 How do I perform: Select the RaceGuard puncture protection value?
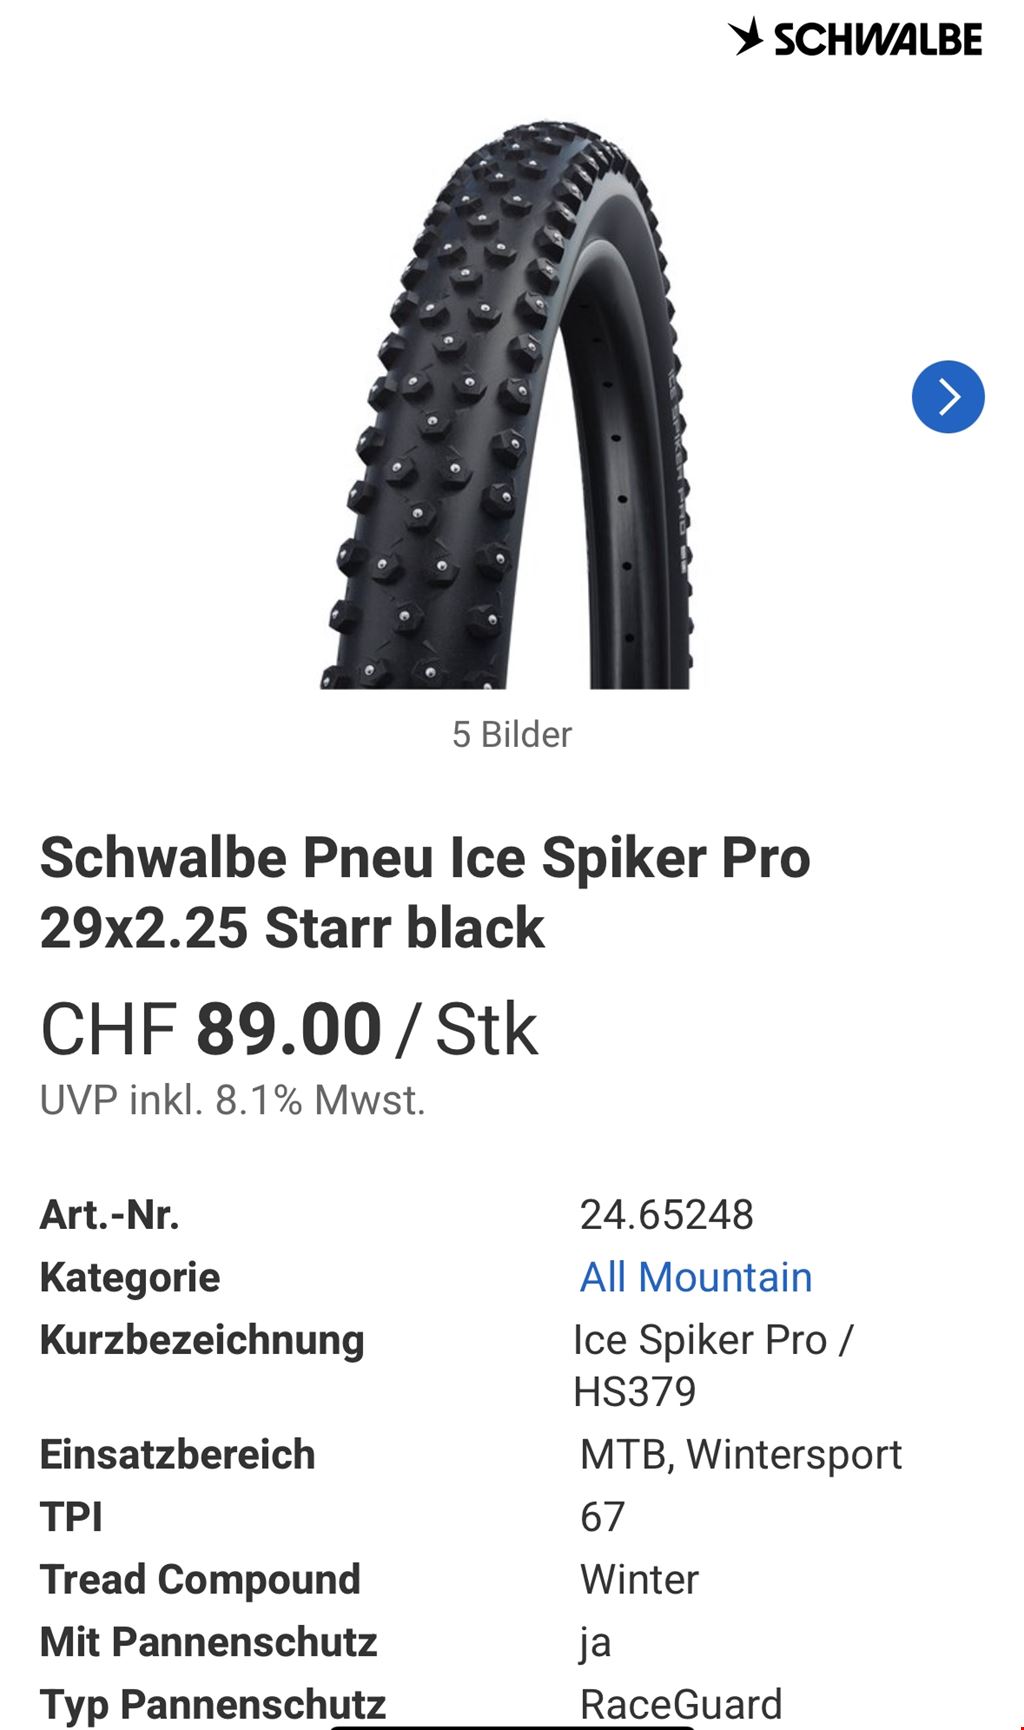pos(680,1703)
